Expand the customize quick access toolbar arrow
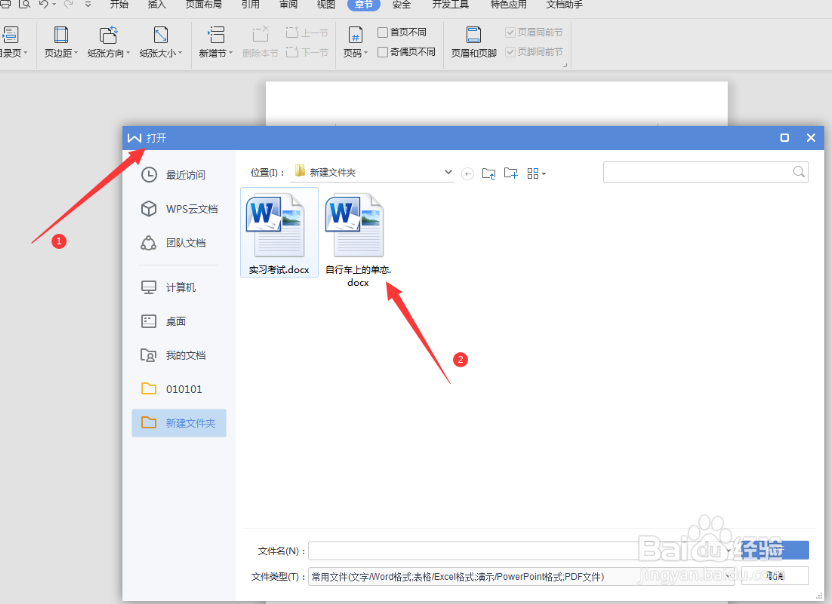 88,4
